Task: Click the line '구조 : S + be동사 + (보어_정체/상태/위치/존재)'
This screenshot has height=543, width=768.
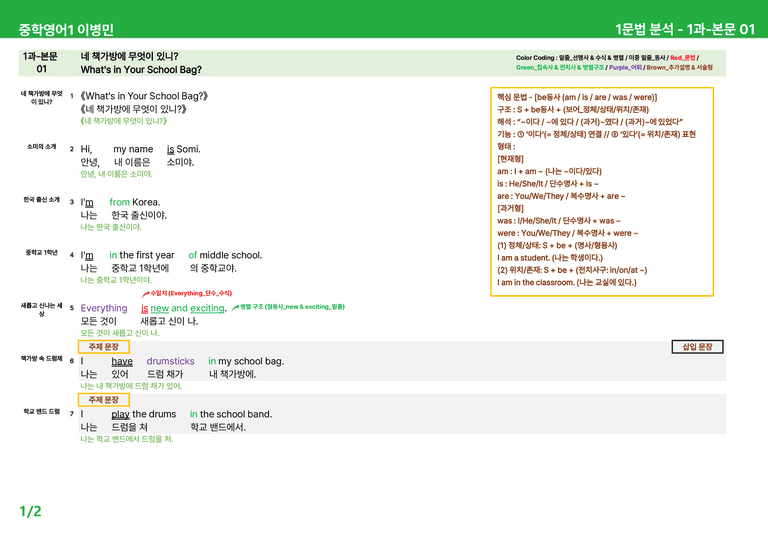Action: click(x=573, y=110)
